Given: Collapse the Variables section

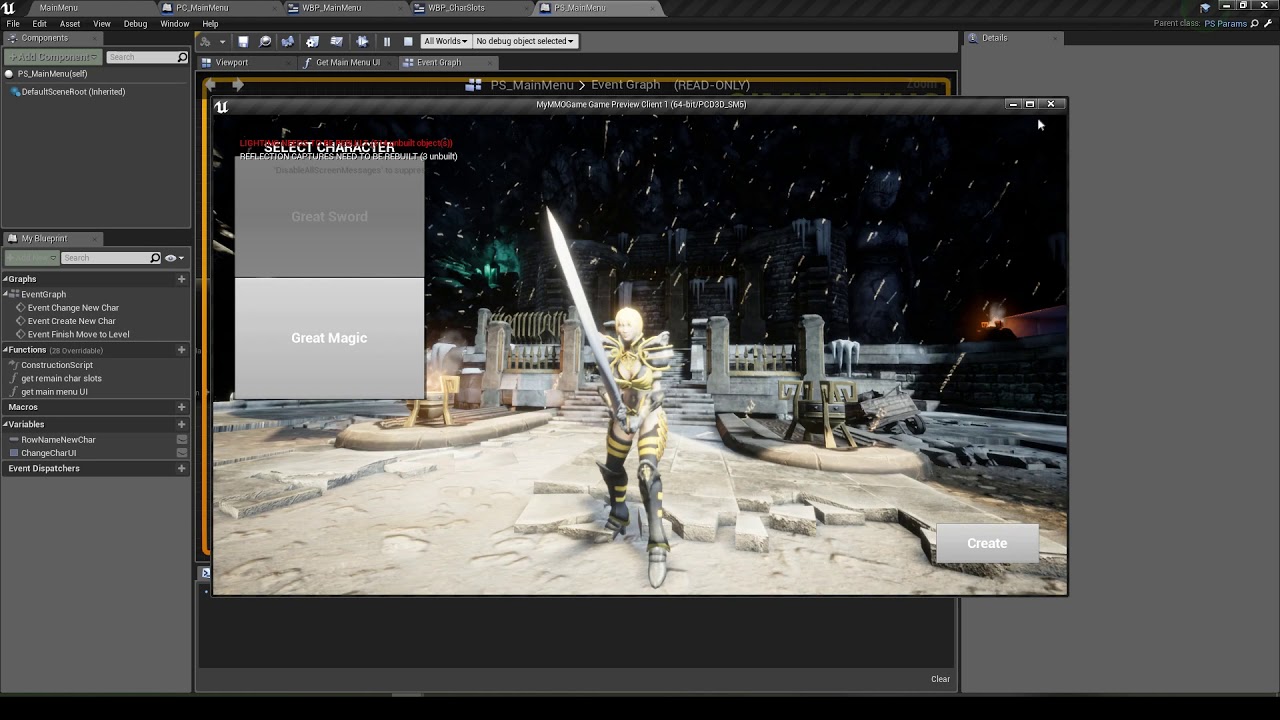Looking at the screenshot, I should (x=5, y=424).
